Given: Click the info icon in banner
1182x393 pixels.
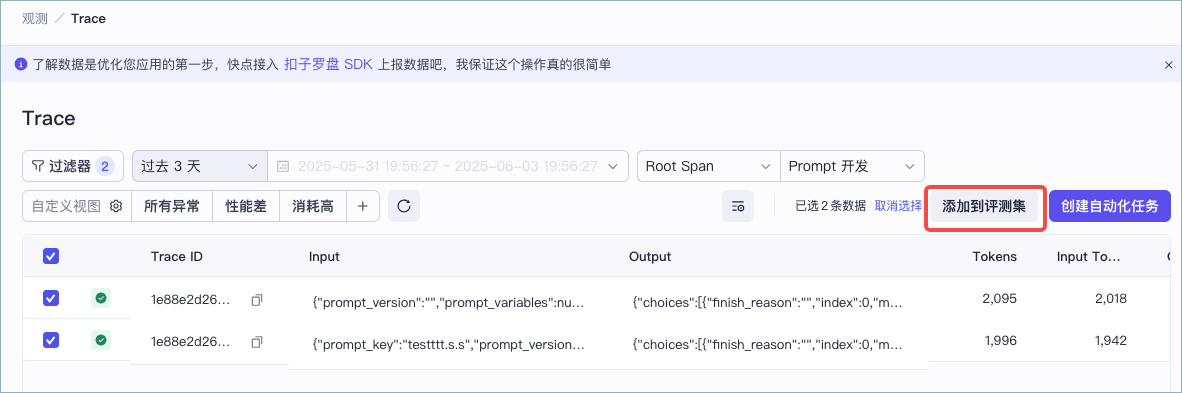Looking at the screenshot, I should click(21, 65).
